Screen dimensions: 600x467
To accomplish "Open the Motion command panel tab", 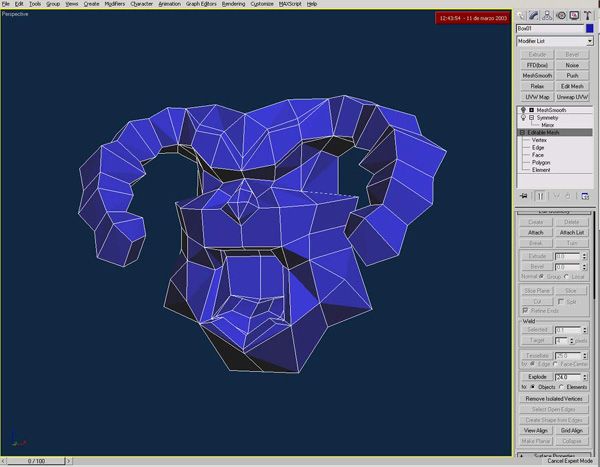I will pyautogui.click(x=561, y=15).
